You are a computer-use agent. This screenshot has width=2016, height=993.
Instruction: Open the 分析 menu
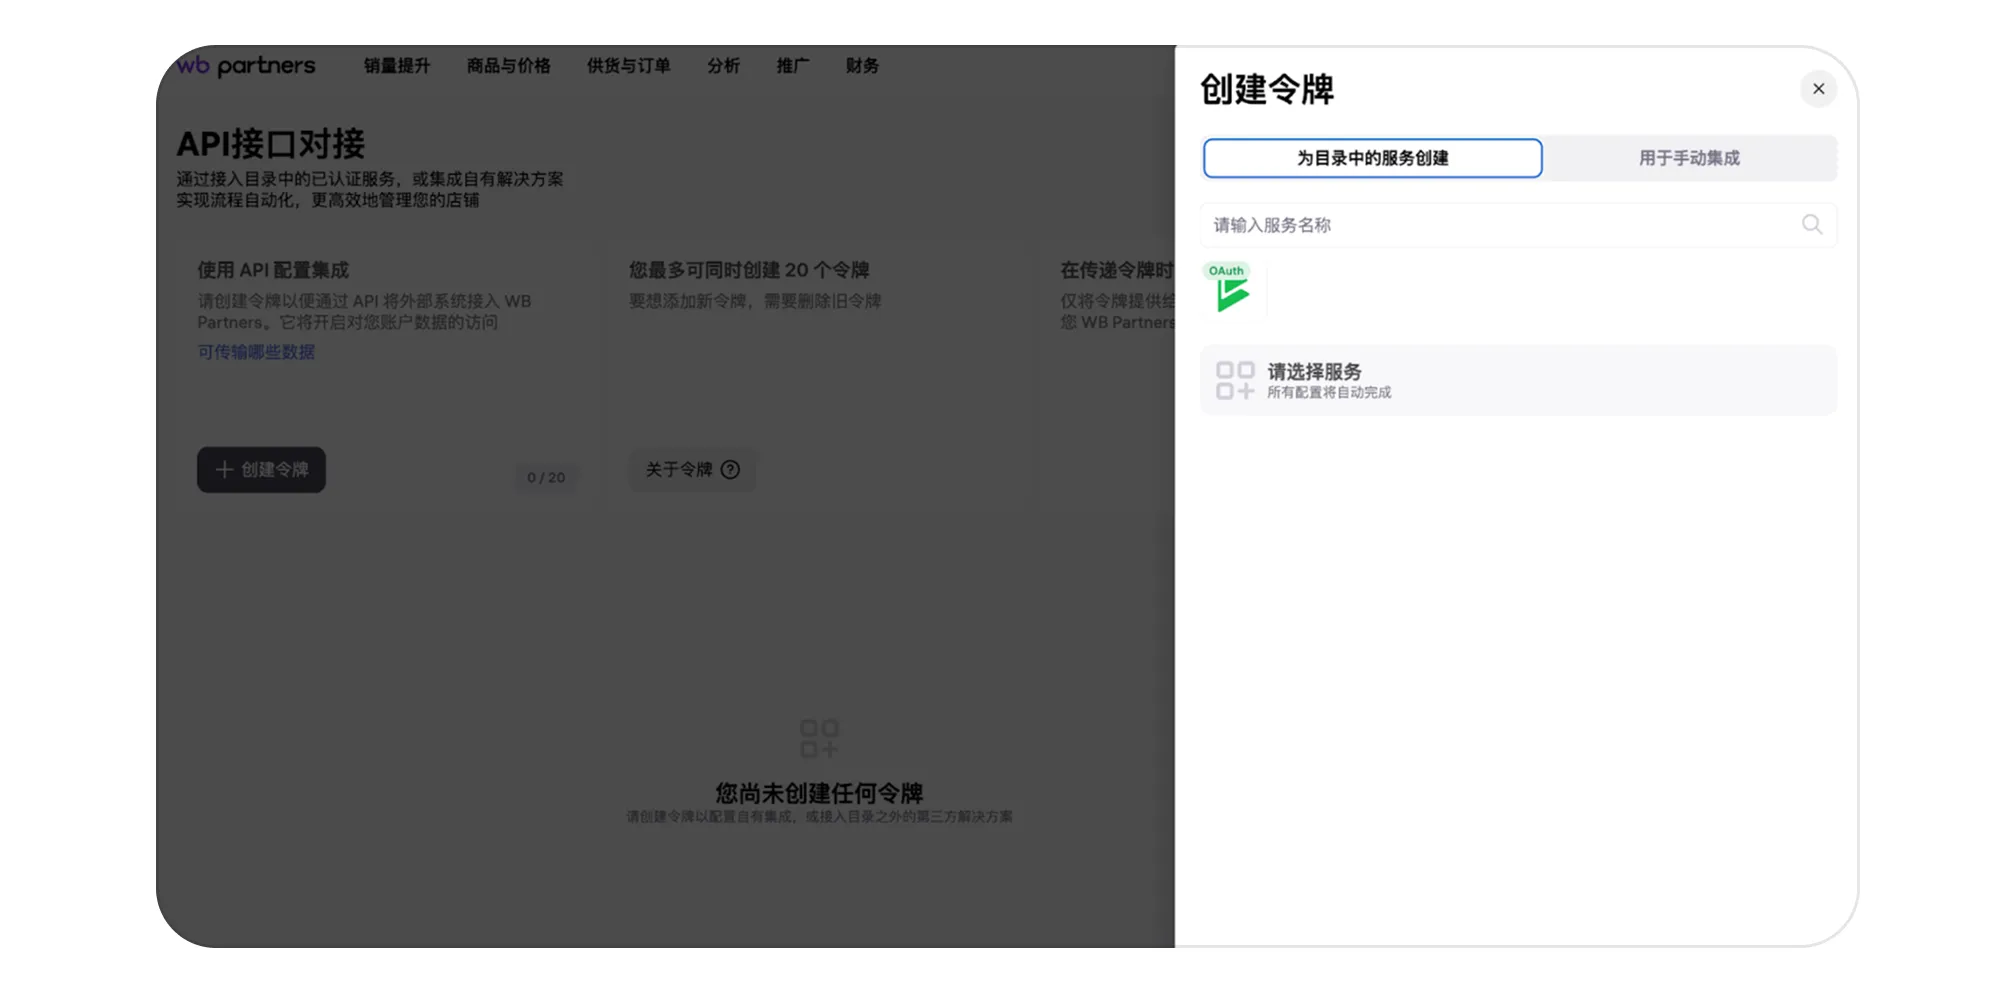(x=724, y=66)
